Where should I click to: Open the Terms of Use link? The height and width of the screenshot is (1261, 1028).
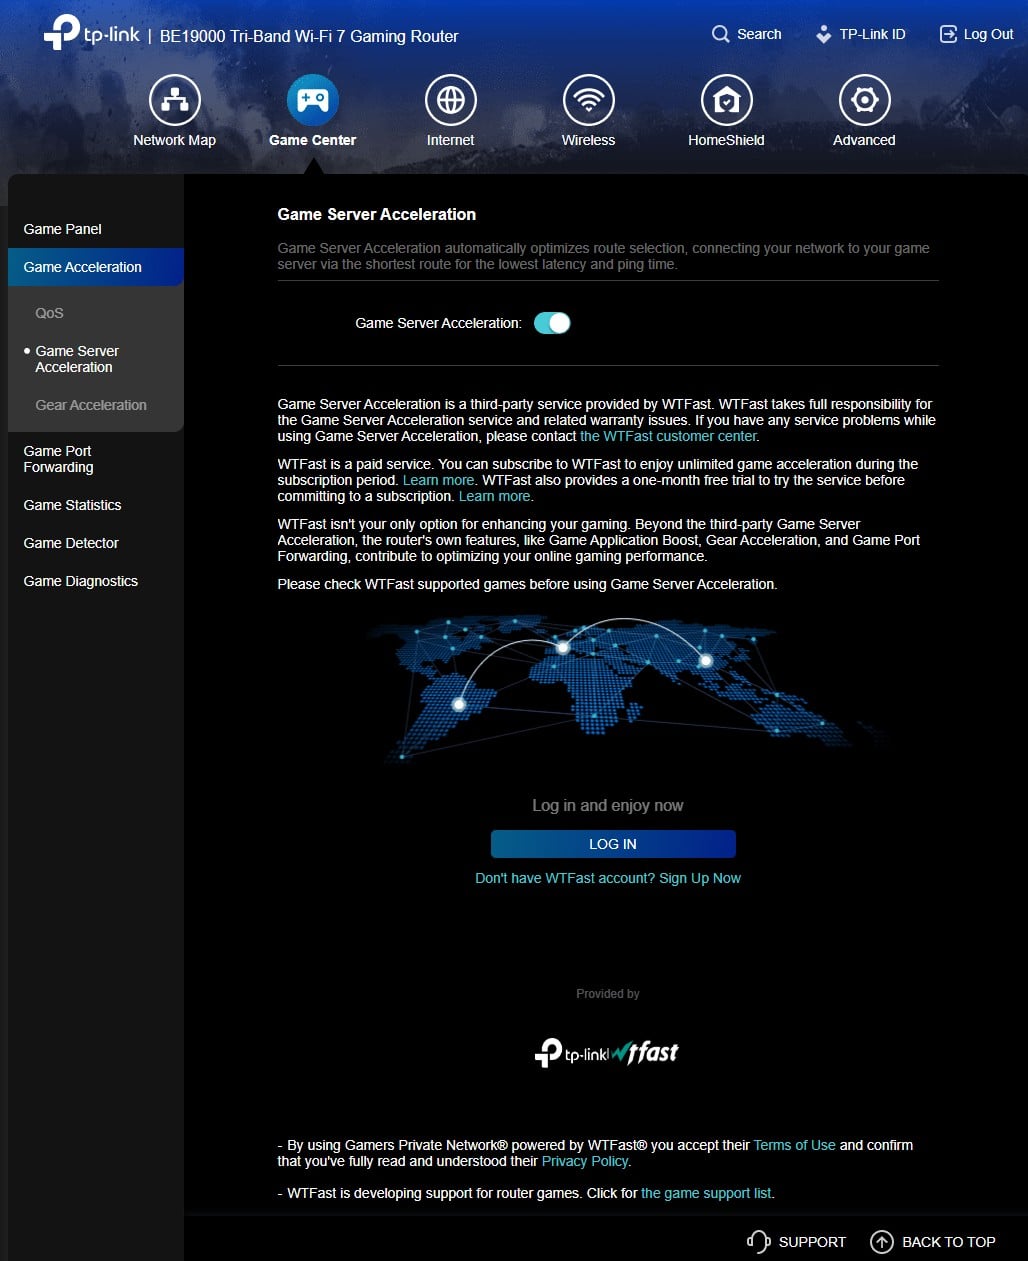794,1145
